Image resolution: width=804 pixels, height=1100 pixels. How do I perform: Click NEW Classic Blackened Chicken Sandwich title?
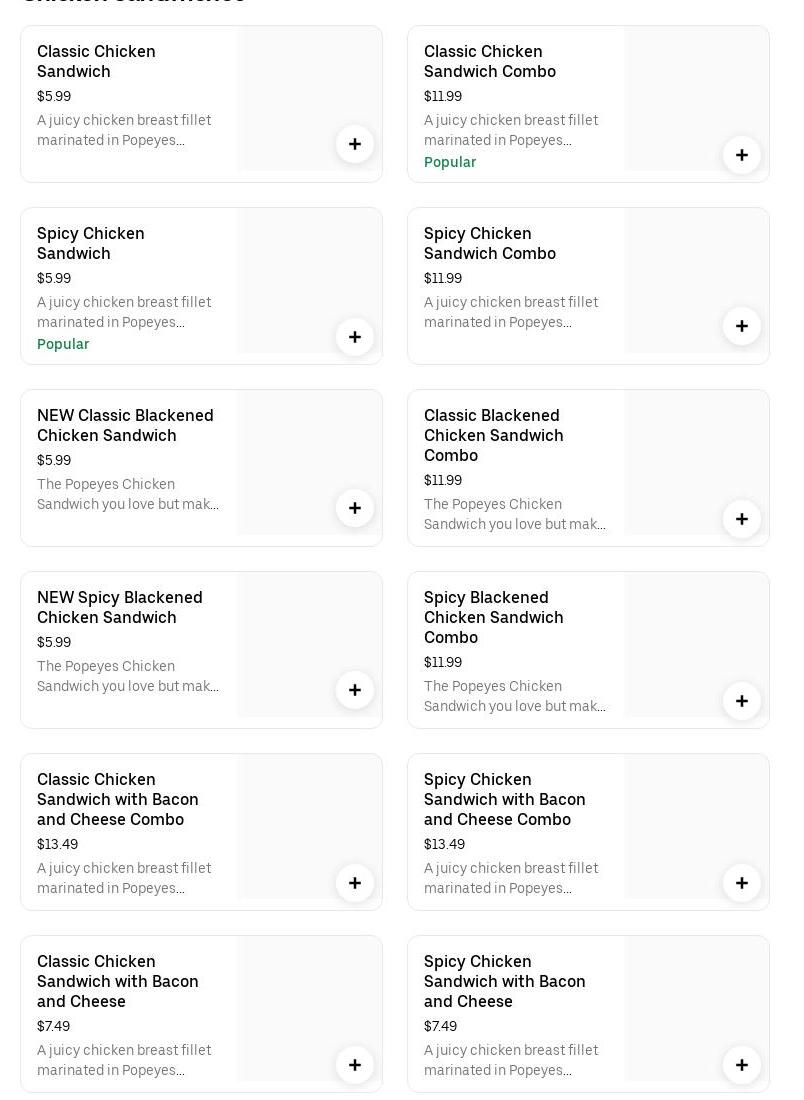(x=125, y=425)
